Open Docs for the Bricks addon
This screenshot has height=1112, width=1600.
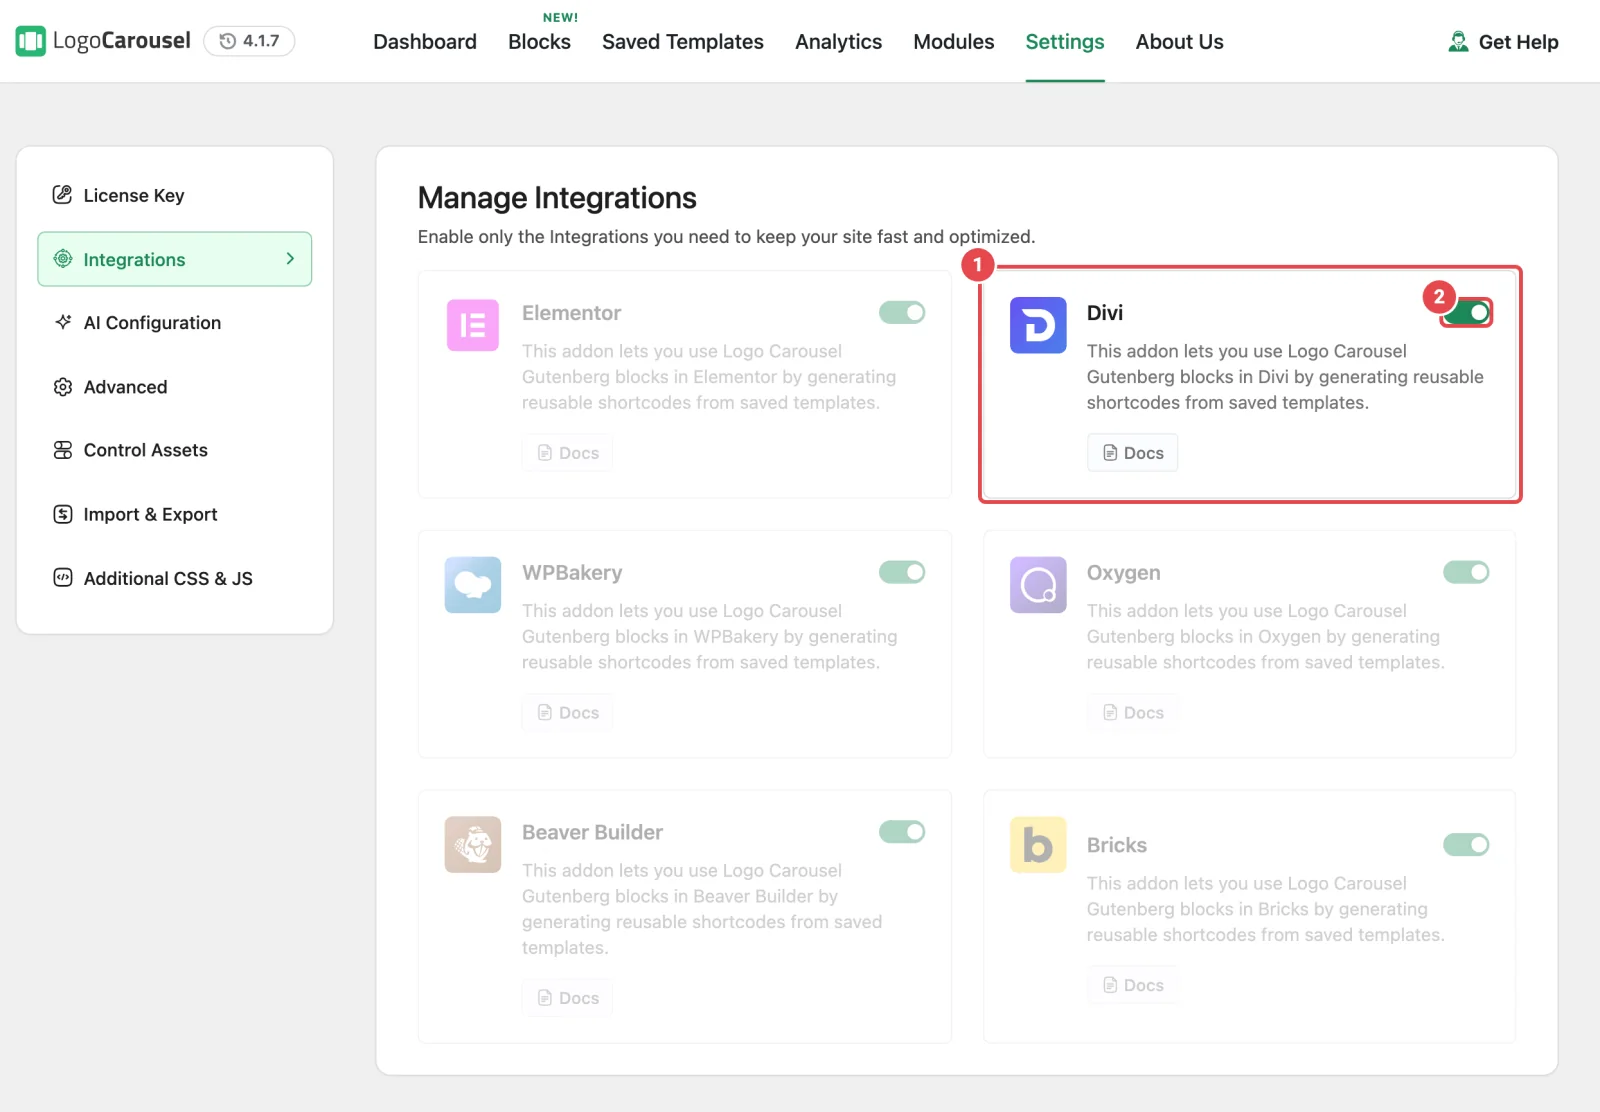1133,985
